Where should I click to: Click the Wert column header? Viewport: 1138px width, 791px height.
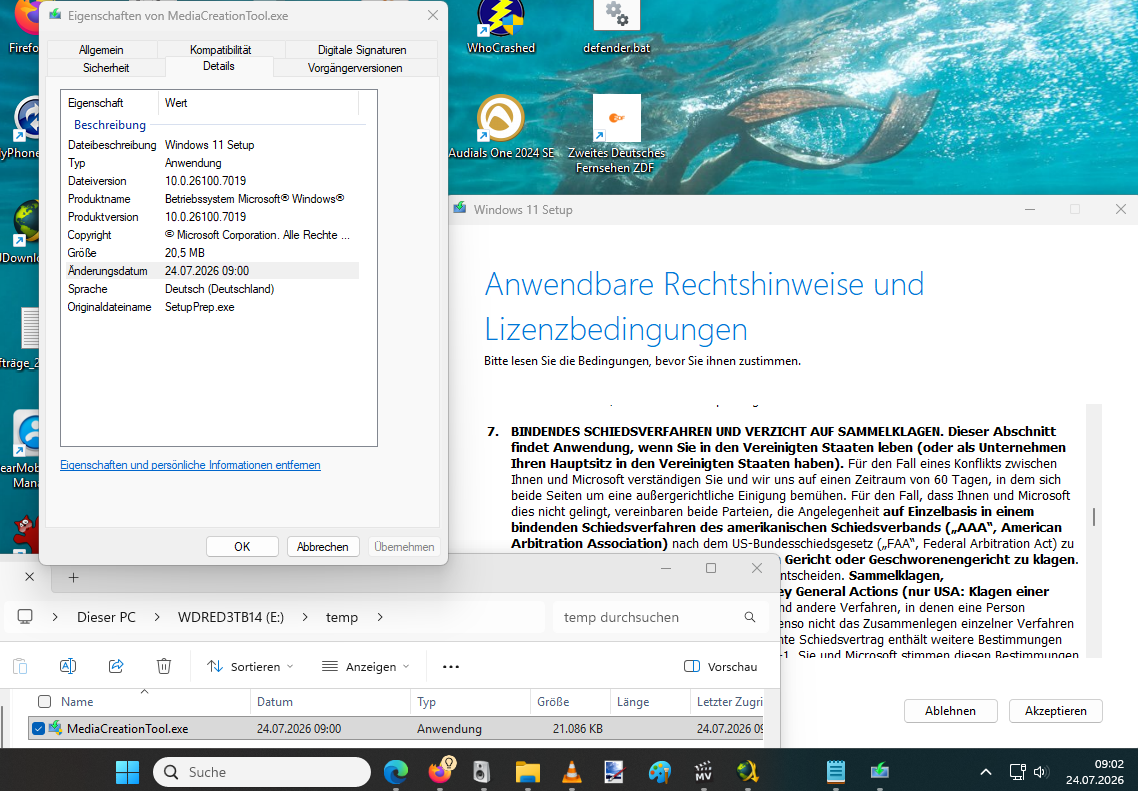[x=258, y=103]
